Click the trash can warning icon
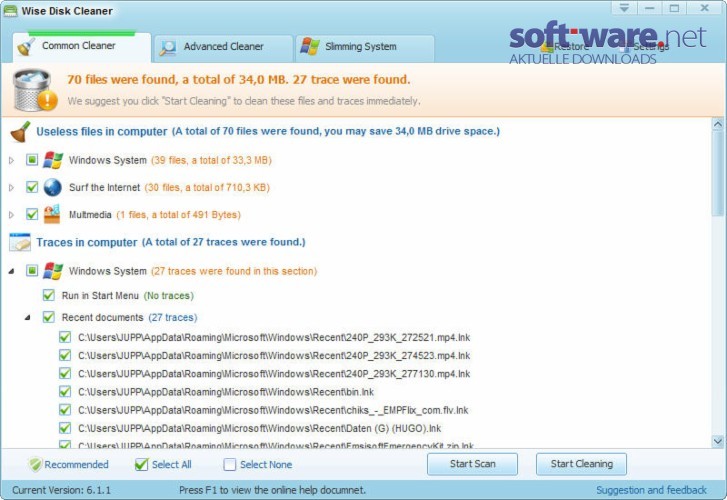The height and width of the screenshot is (500, 727). (x=35, y=90)
